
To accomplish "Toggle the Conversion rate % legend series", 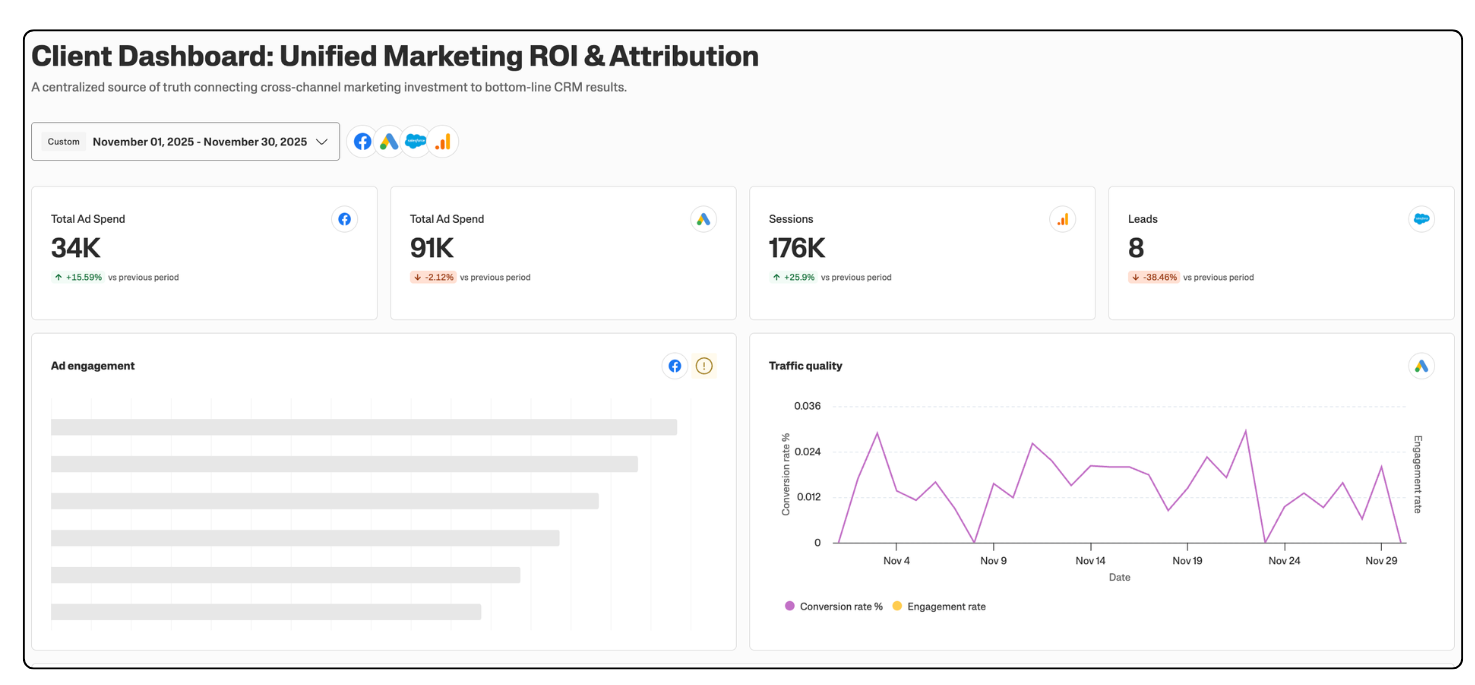I will point(834,606).
